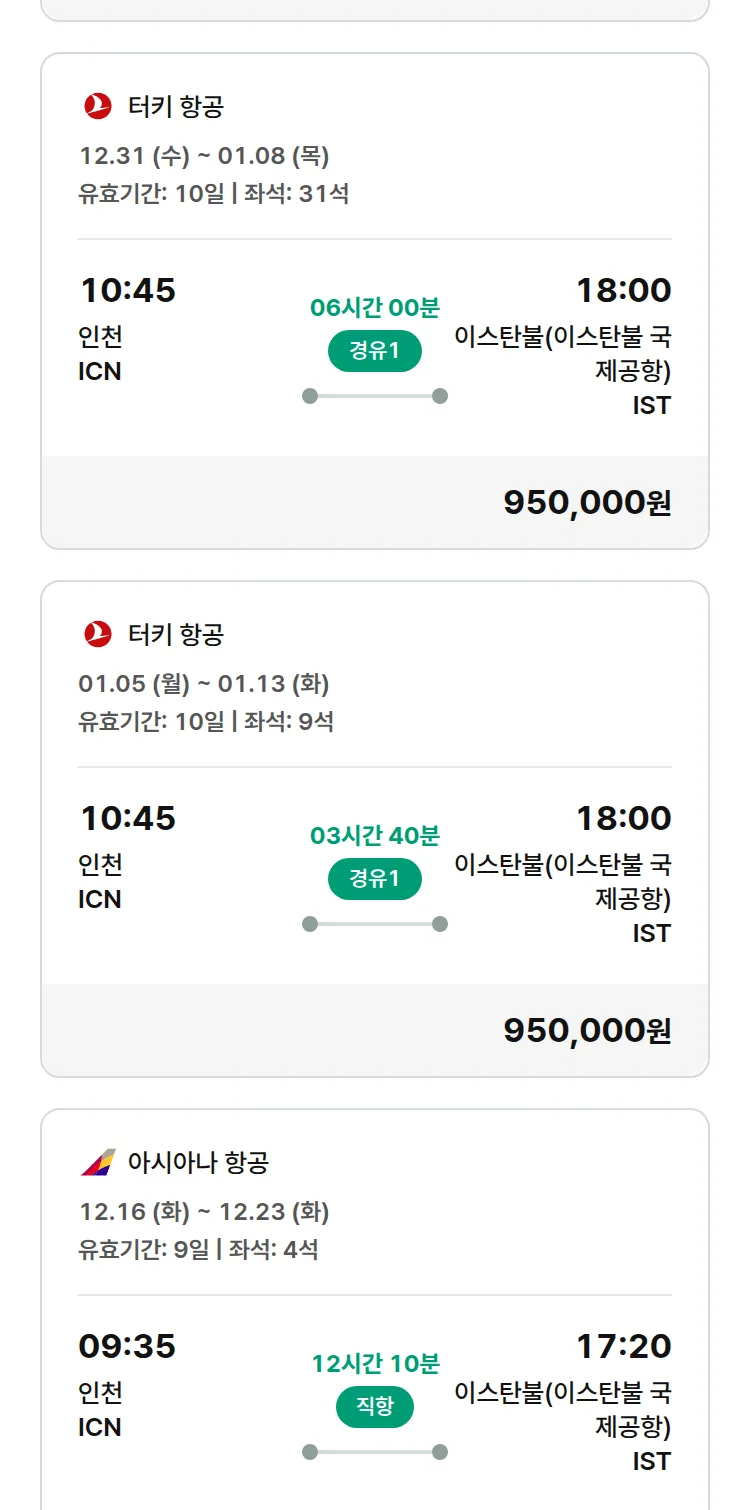Select the 아시아나 항공 airline name
The height and width of the screenshot is (1510, 750).
(198, 1162)
